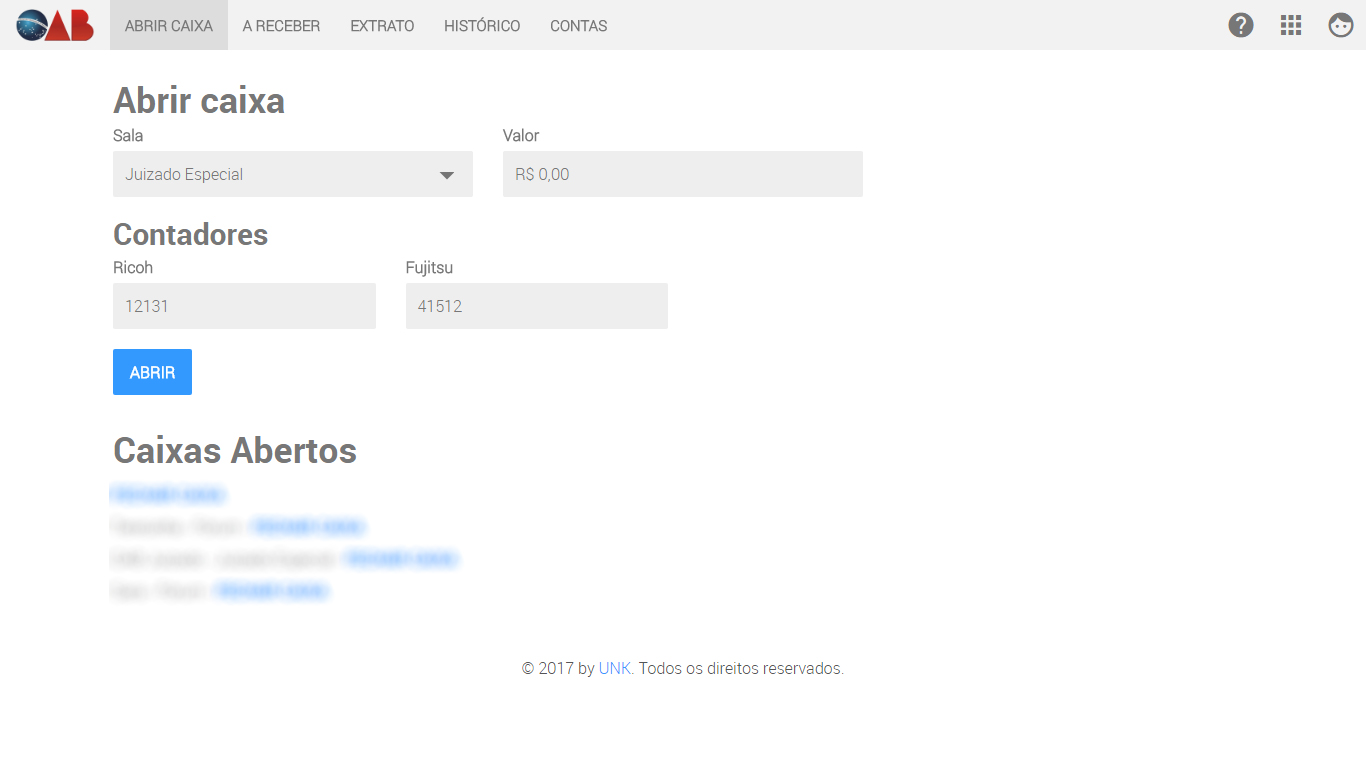
Task: Switch to the Abrir Caixa tab
Action: click(168, 26)
